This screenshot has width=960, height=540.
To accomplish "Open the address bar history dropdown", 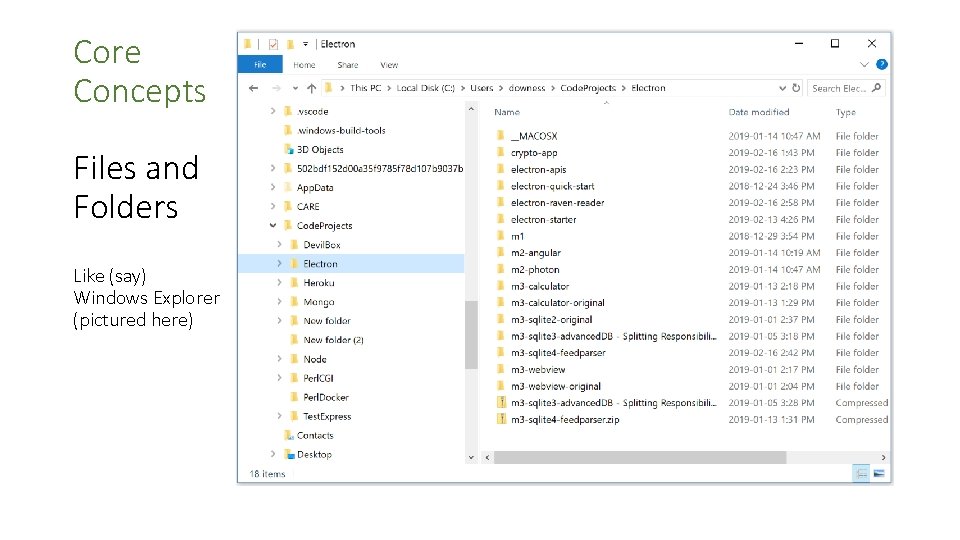I will coord(782,88).
